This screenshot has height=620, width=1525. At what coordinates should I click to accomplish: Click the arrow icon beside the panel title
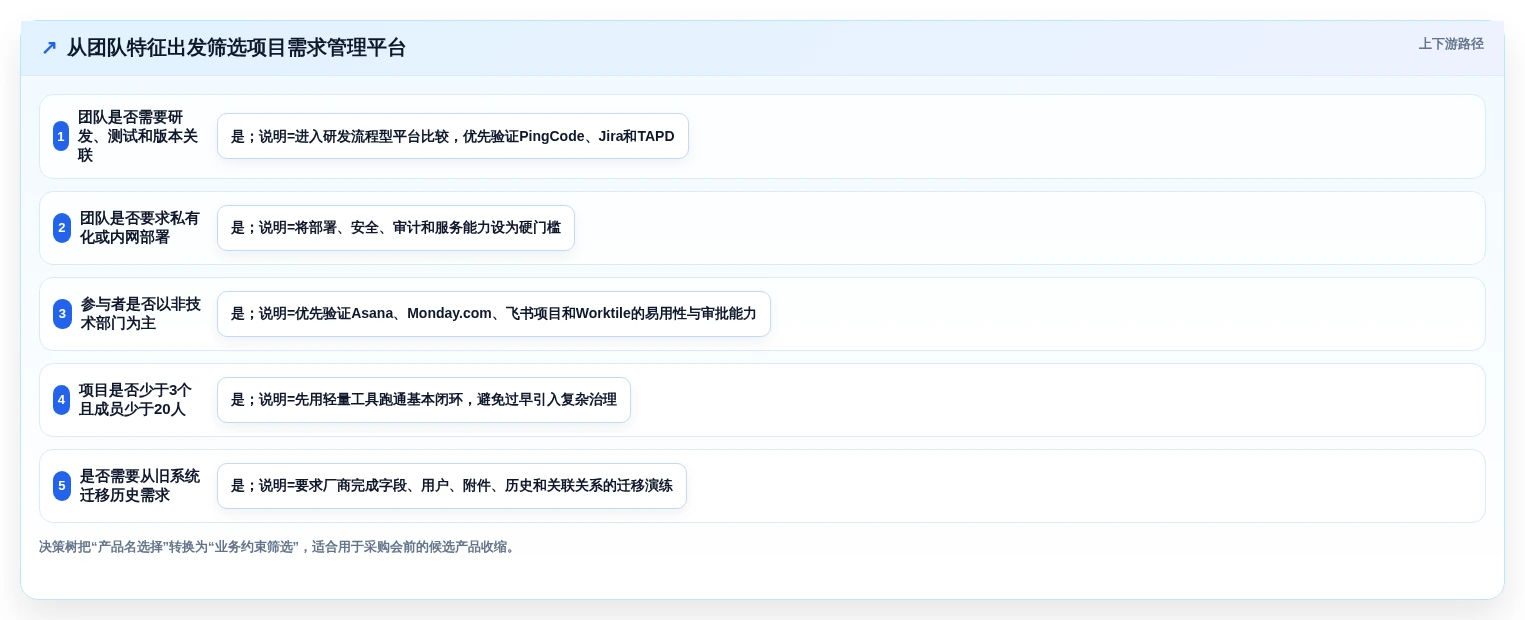point(49,48)
